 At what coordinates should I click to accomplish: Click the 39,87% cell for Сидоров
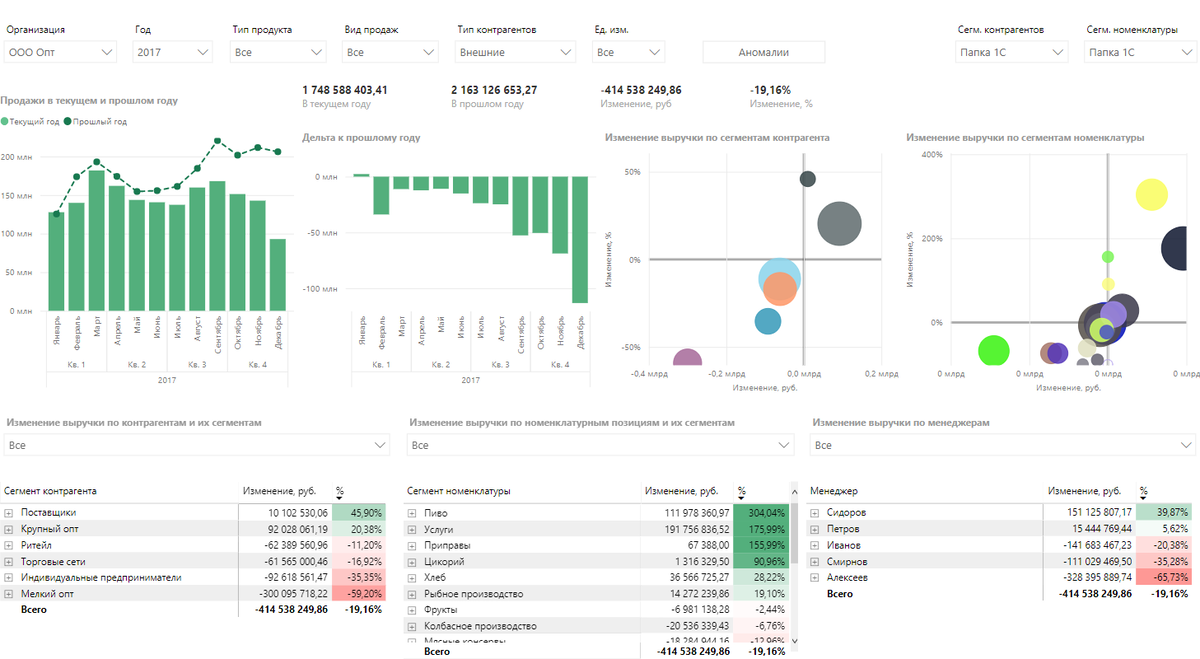coord(1163,513)
